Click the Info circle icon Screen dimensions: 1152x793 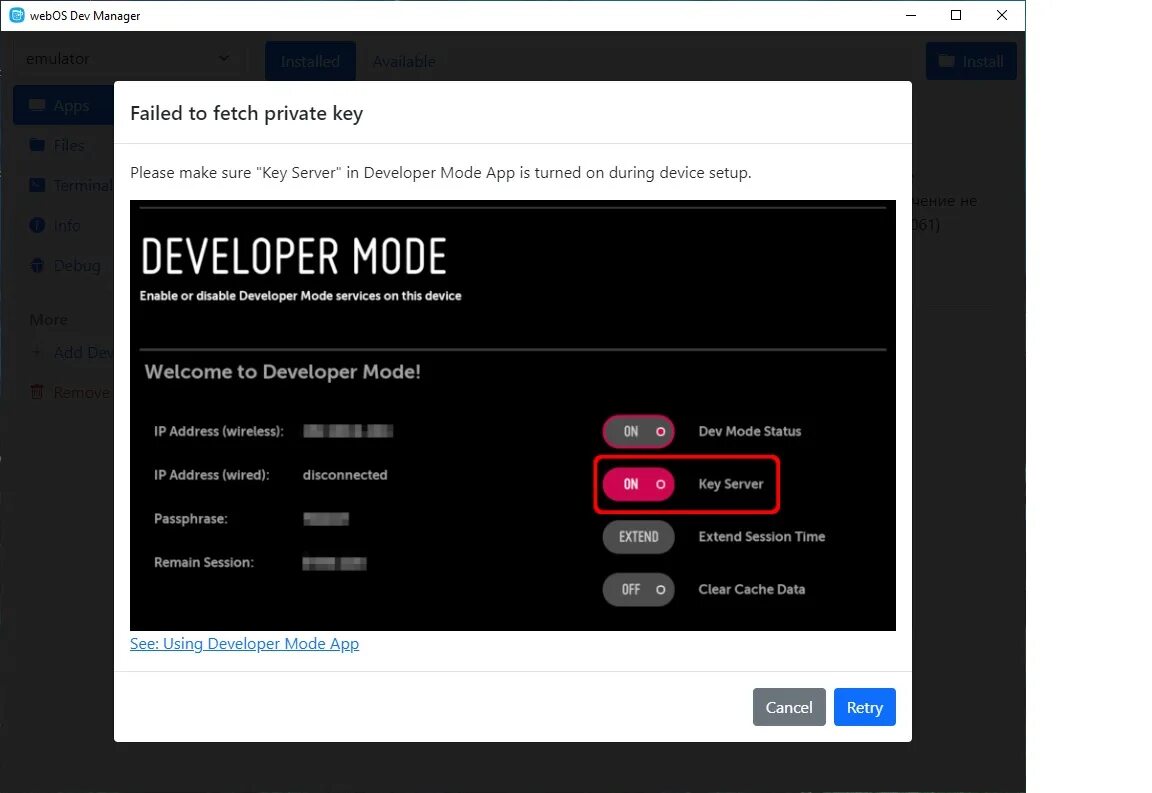37,225
